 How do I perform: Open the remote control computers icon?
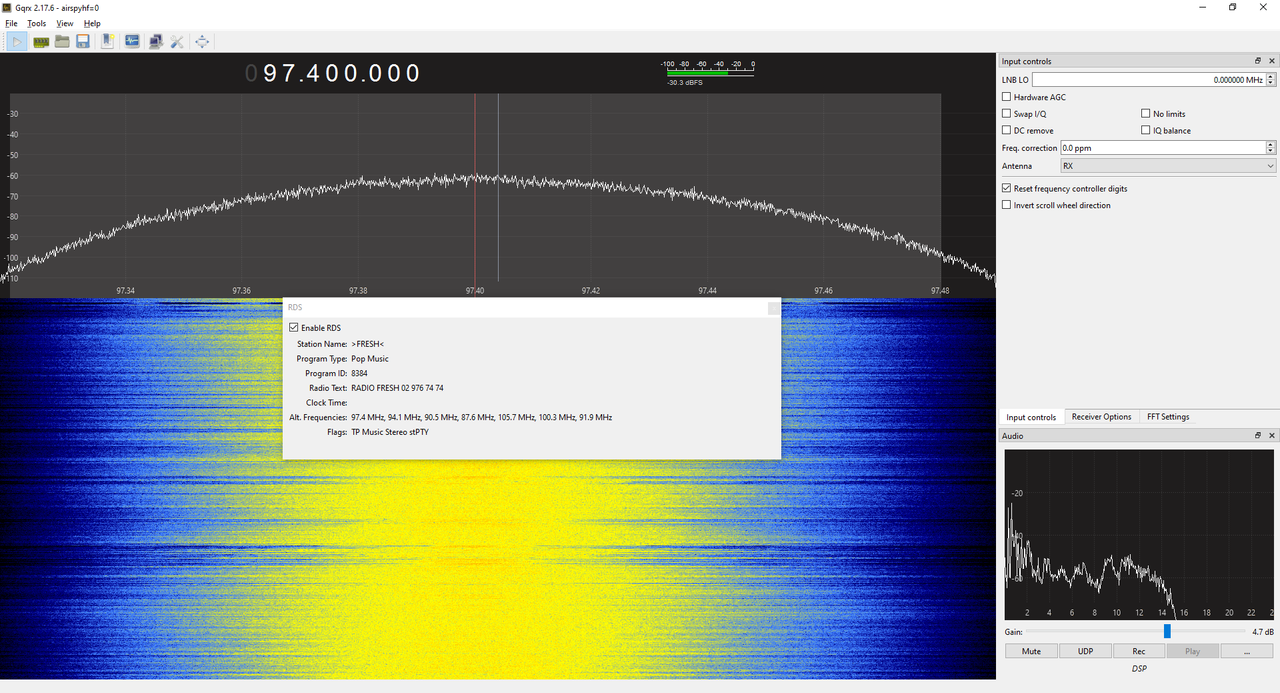pos(155,41)
